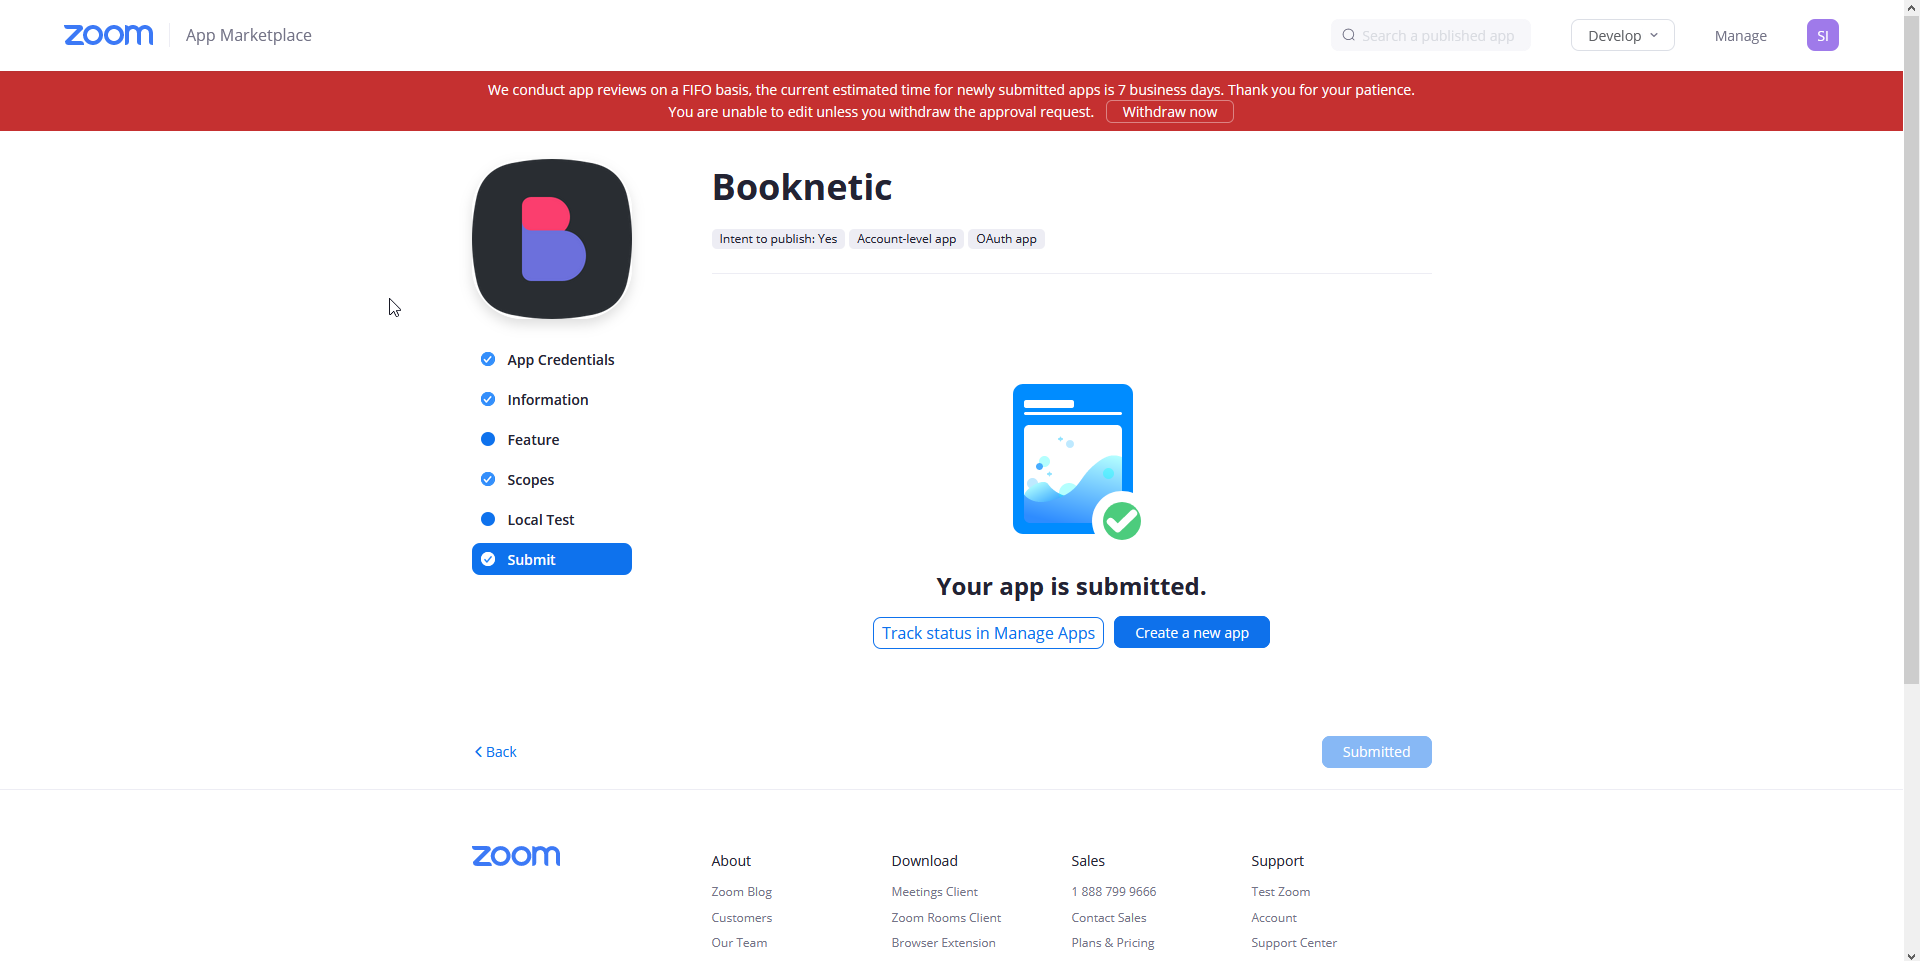Click the scrollbar down arrow
The width and height of the screenshot is (1920, 961).
pos(1911,954)
